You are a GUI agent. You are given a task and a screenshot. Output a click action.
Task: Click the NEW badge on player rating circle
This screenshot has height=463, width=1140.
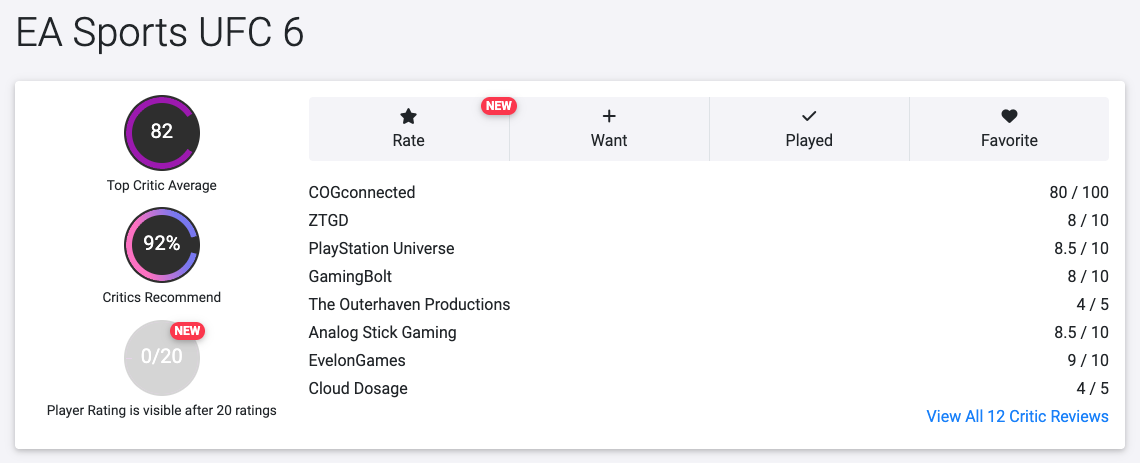click(188, 331)
